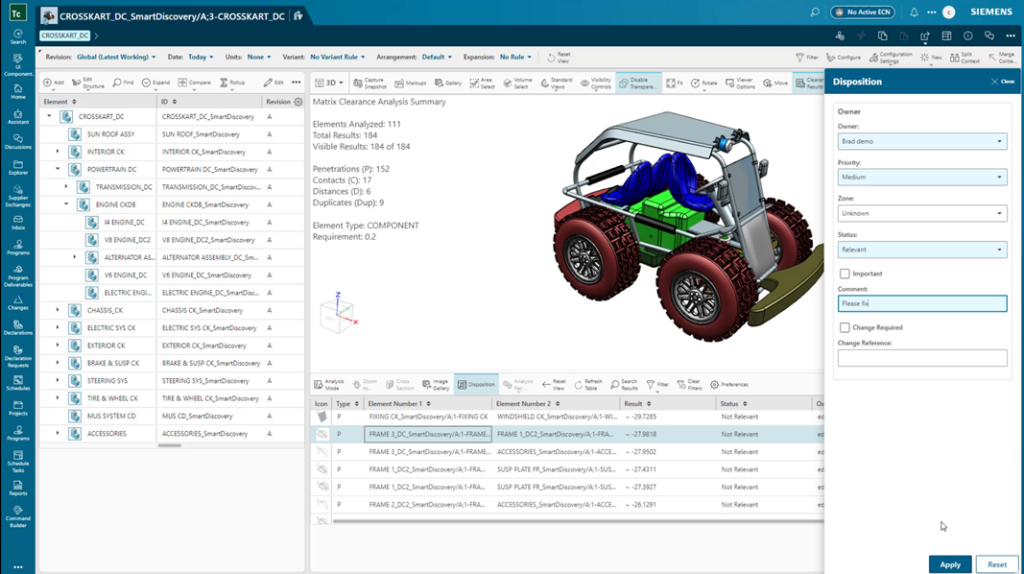Click the results table horizontal scrollbar
1024x574 pixels.
[x=578, y=521]
